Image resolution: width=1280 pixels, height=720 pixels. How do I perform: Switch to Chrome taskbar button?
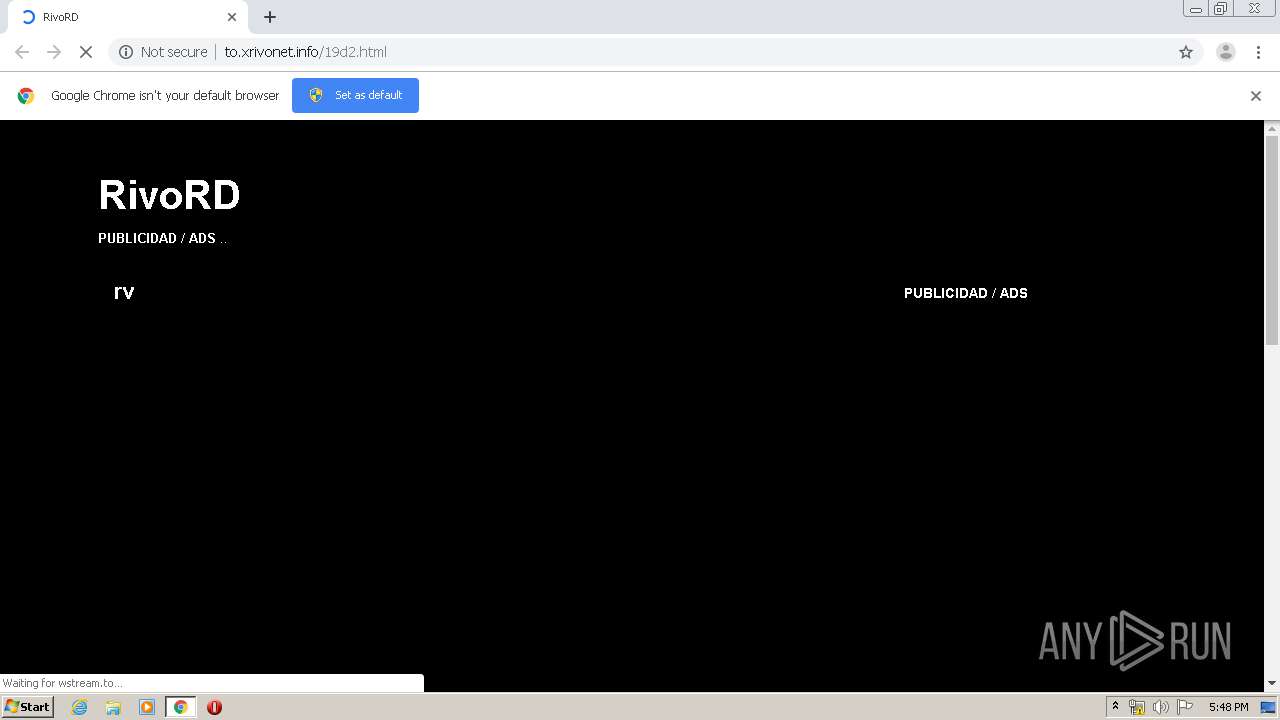180,707
